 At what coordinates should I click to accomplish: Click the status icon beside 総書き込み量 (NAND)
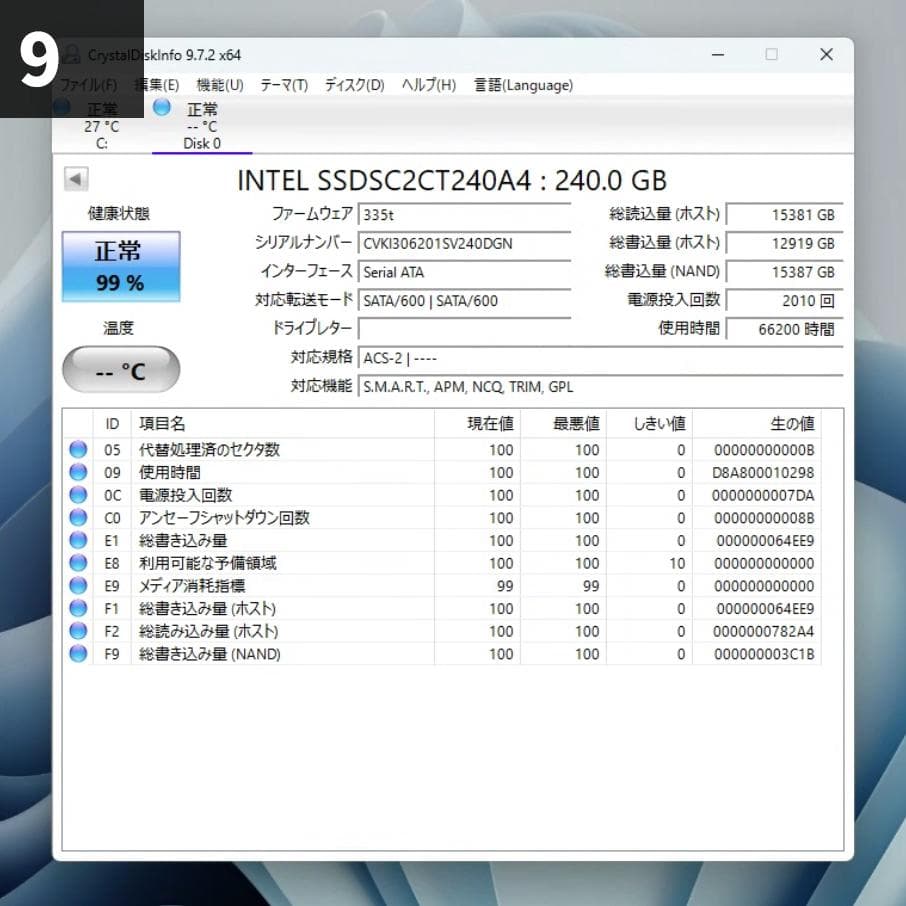pyautogui.click(x=77, y=653)
